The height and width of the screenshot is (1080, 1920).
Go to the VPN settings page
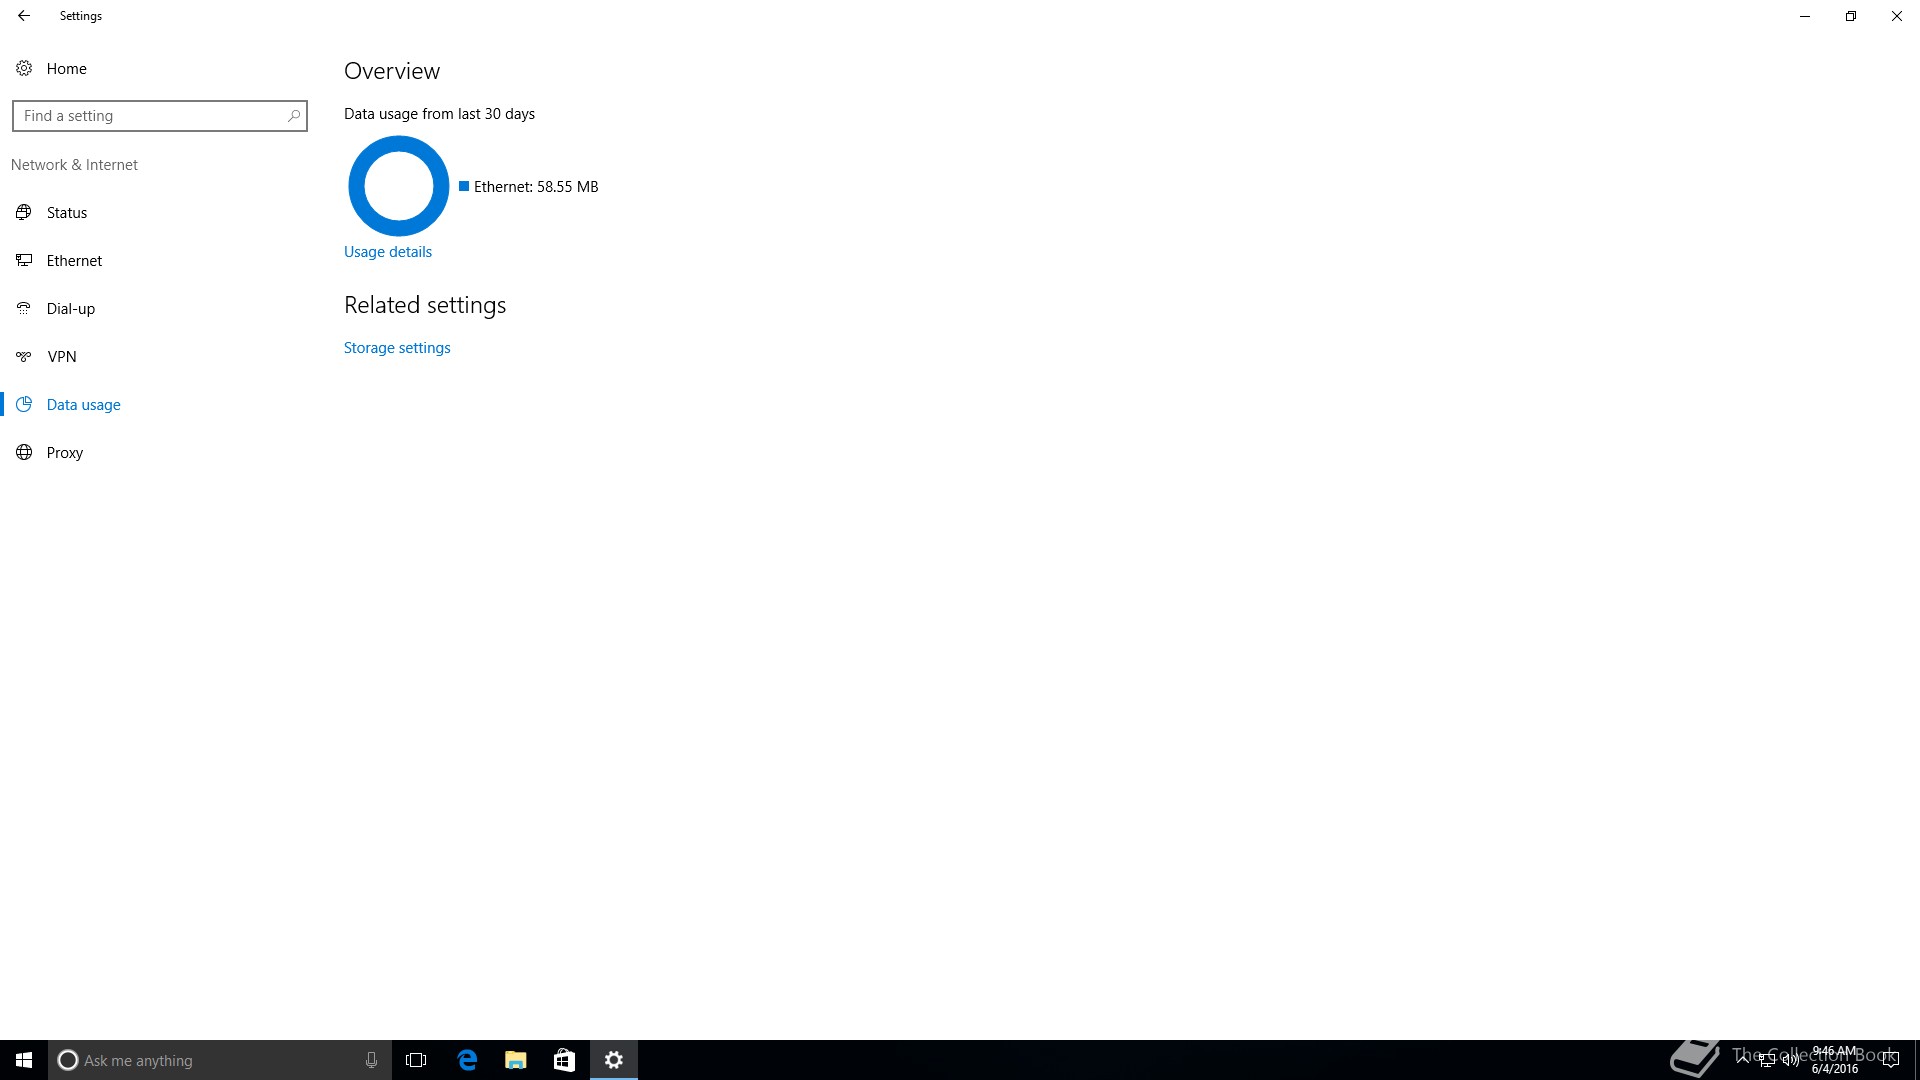click(62, 357)
